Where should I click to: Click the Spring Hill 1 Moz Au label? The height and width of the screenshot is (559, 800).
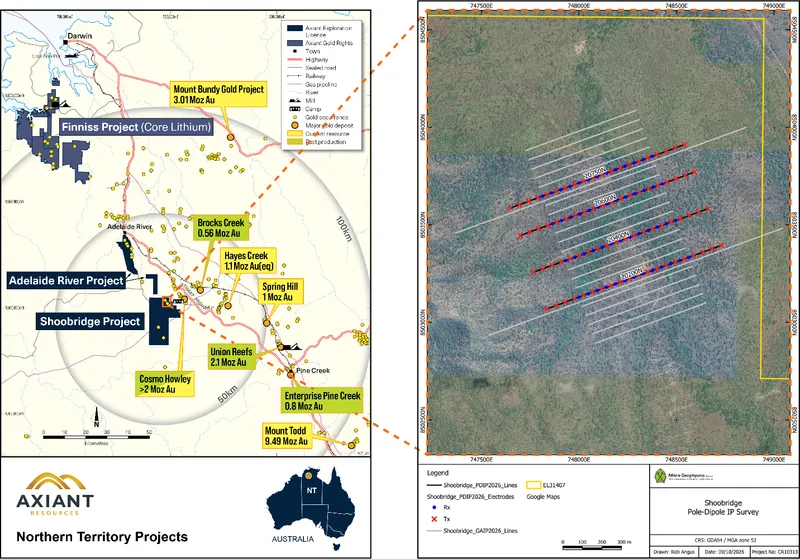click(280, 292)
